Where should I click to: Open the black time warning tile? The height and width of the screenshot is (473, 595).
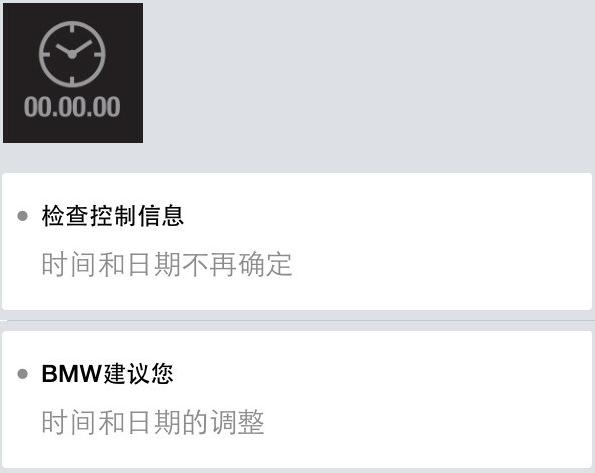(73, 73)
